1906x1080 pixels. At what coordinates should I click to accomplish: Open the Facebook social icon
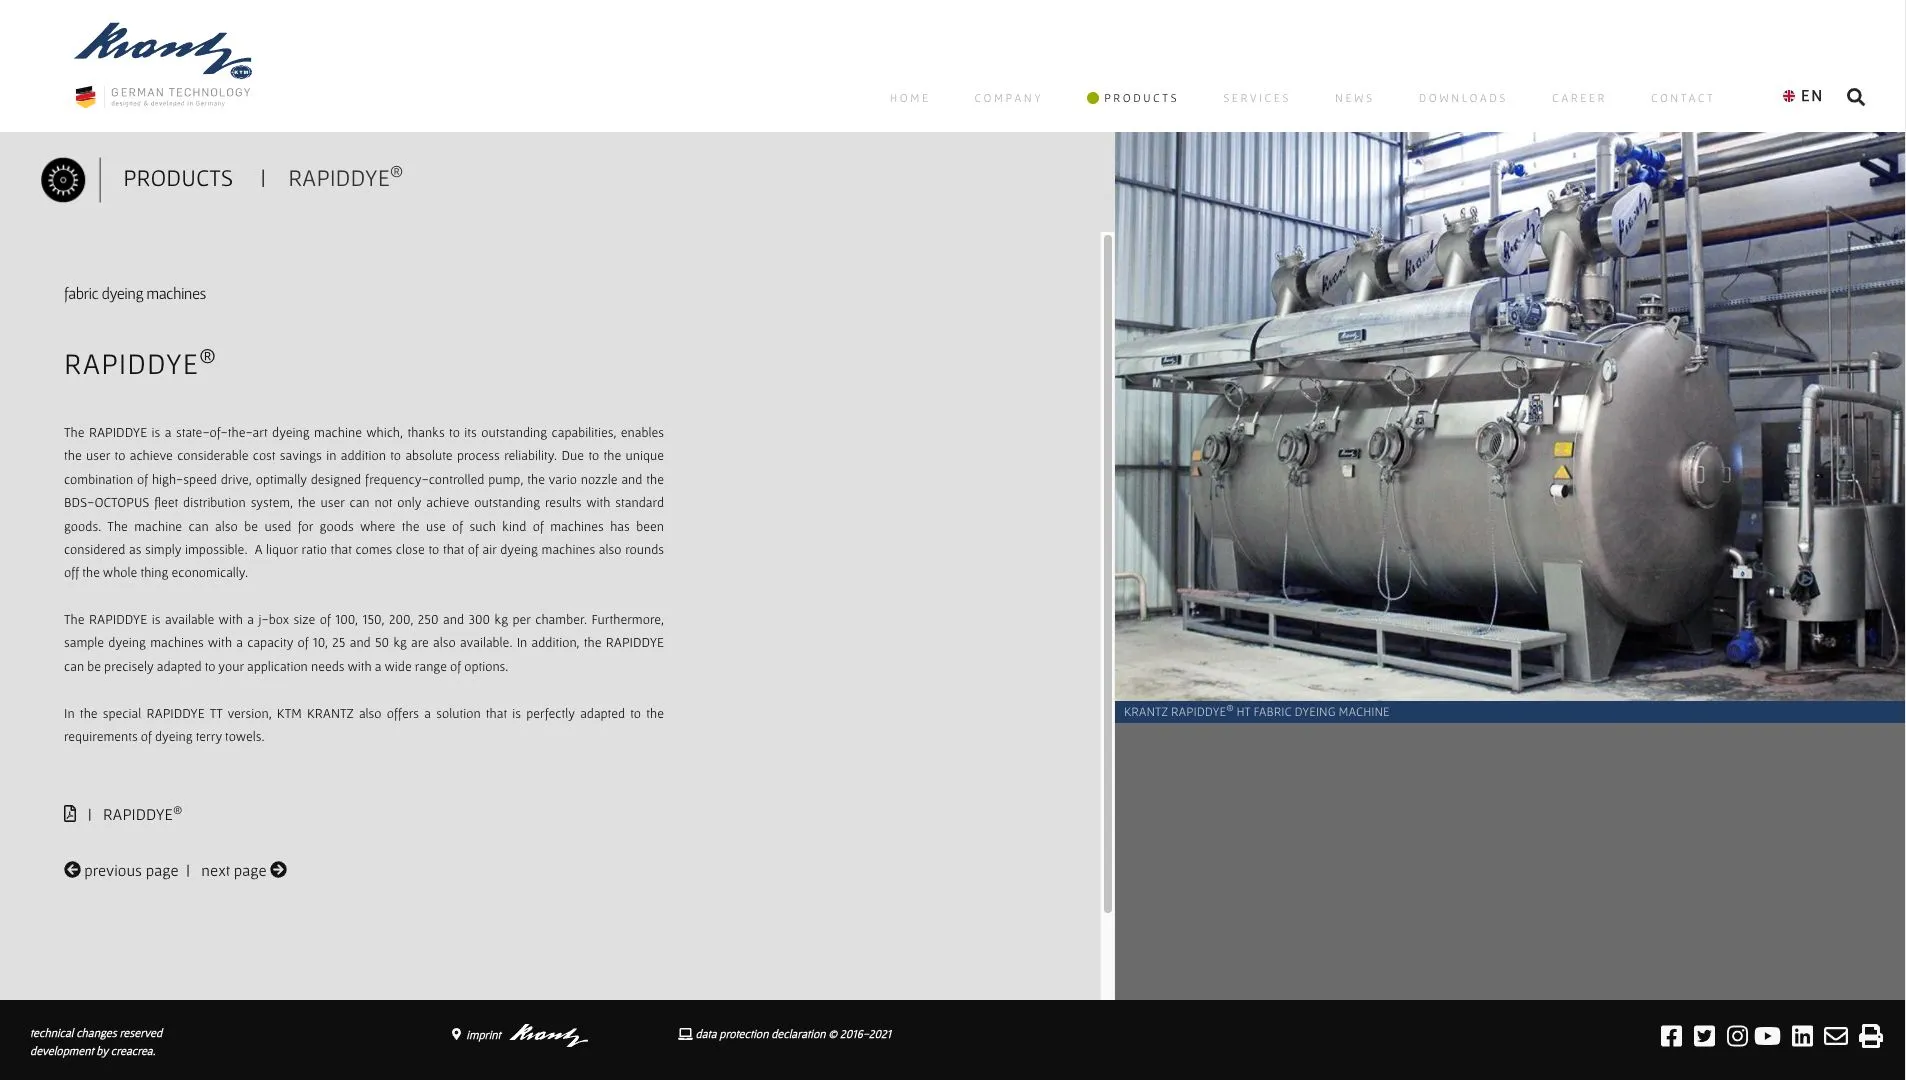[x=1671, y=1036]
